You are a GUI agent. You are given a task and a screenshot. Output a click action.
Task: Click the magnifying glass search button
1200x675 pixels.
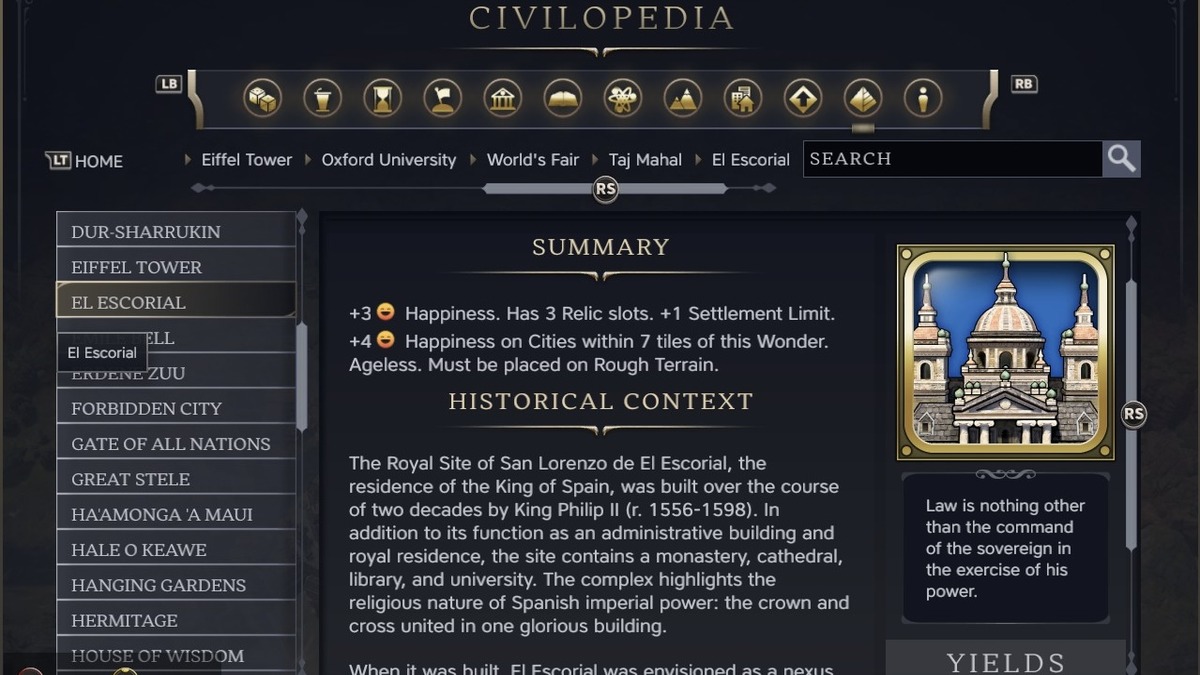[1121, 159]
